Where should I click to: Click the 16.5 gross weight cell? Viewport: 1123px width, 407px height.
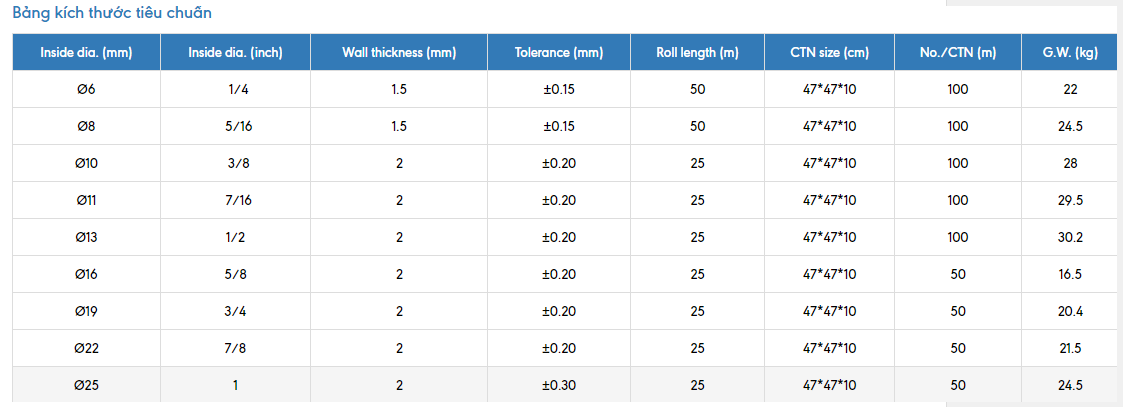click(1070, 274)
